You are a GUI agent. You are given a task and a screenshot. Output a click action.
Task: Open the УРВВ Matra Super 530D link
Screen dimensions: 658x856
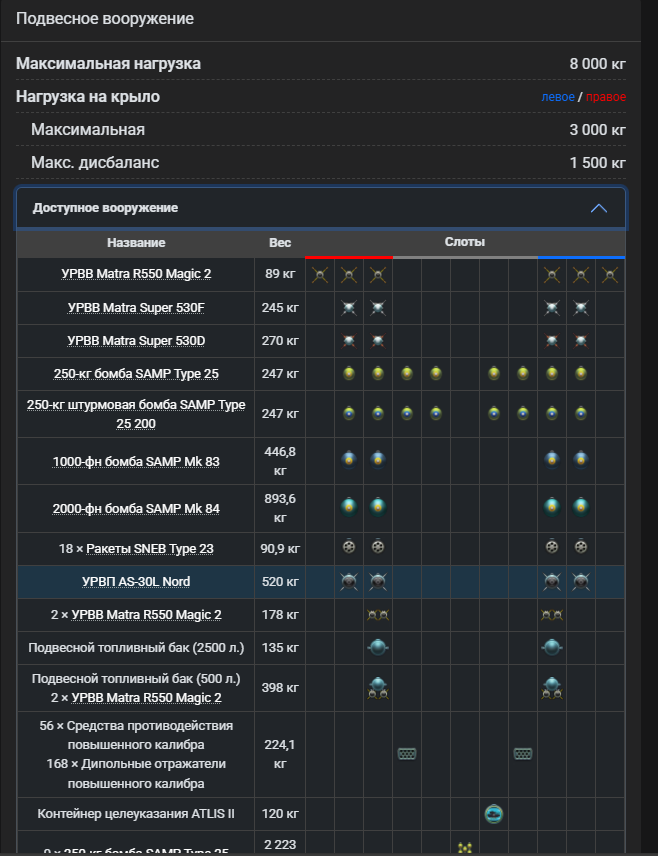[136, 341]
